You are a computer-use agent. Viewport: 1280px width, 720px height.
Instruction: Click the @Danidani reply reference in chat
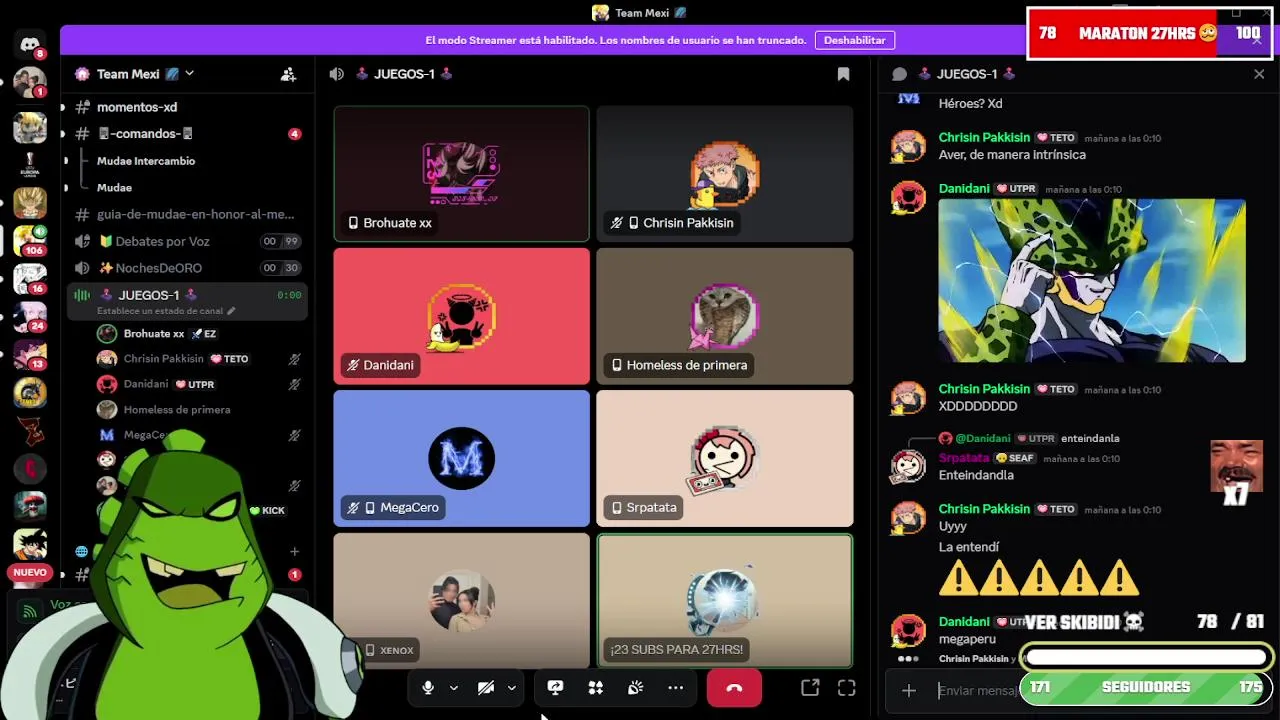pyautogui.click(x=983, y=438)
